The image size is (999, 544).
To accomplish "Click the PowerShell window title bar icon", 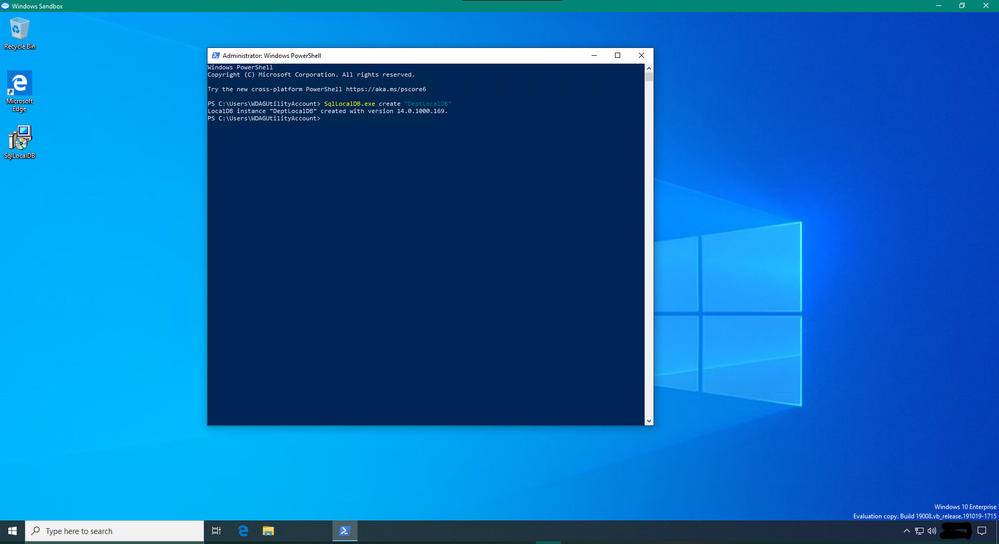I will [215, 55].
